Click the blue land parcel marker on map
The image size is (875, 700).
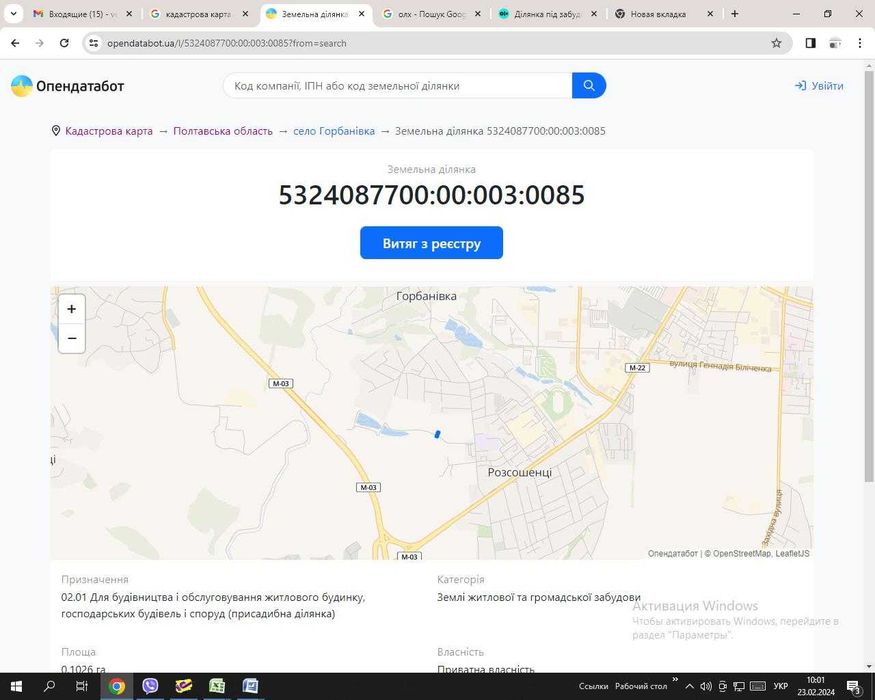click(x=438, y=434)
